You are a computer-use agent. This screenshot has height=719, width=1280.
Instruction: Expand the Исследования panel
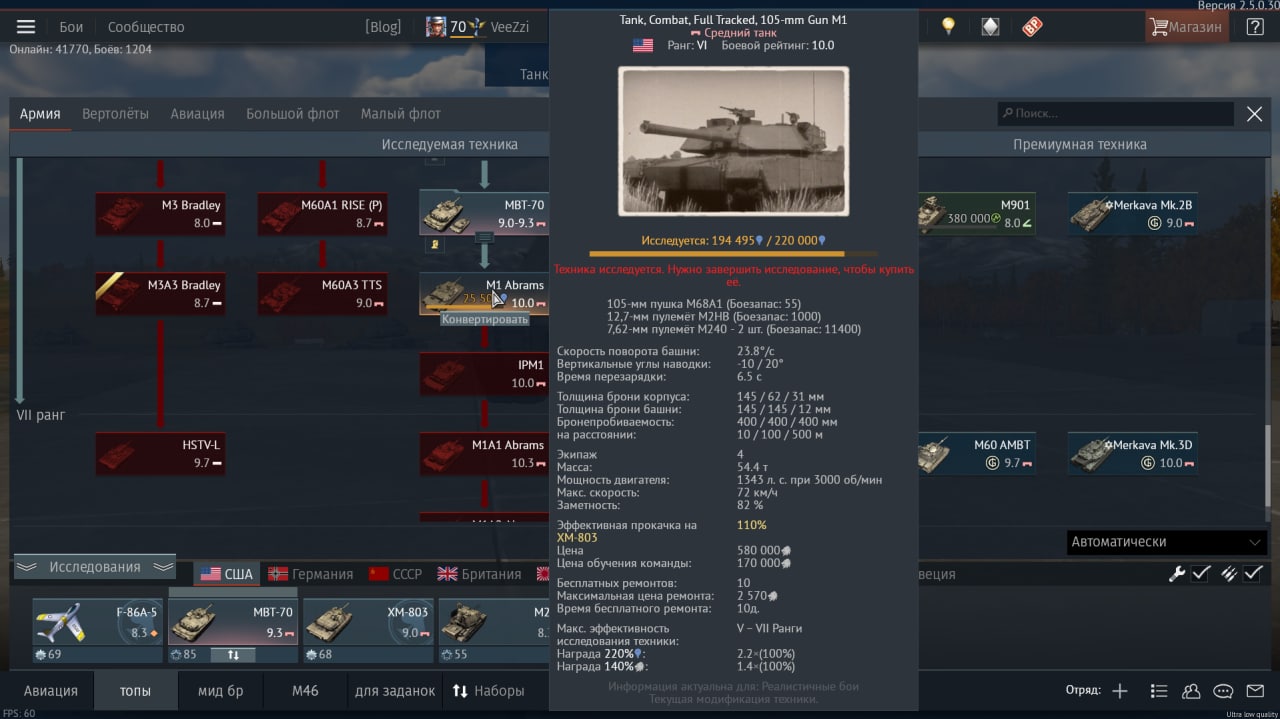pyautogui.click(x=95, y=567)
